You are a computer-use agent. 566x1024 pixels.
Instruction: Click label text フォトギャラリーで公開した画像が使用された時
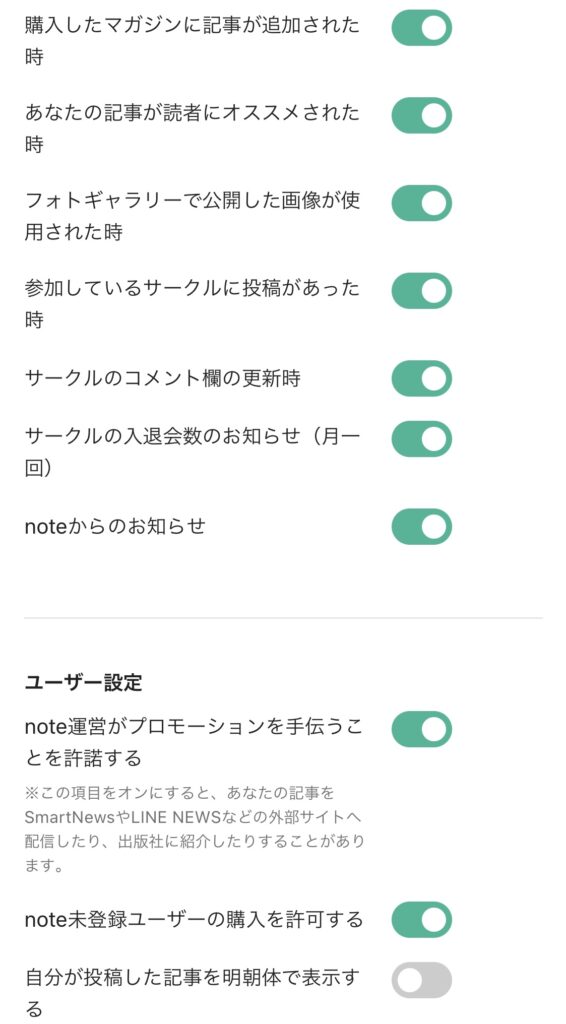tap(192, 216)
